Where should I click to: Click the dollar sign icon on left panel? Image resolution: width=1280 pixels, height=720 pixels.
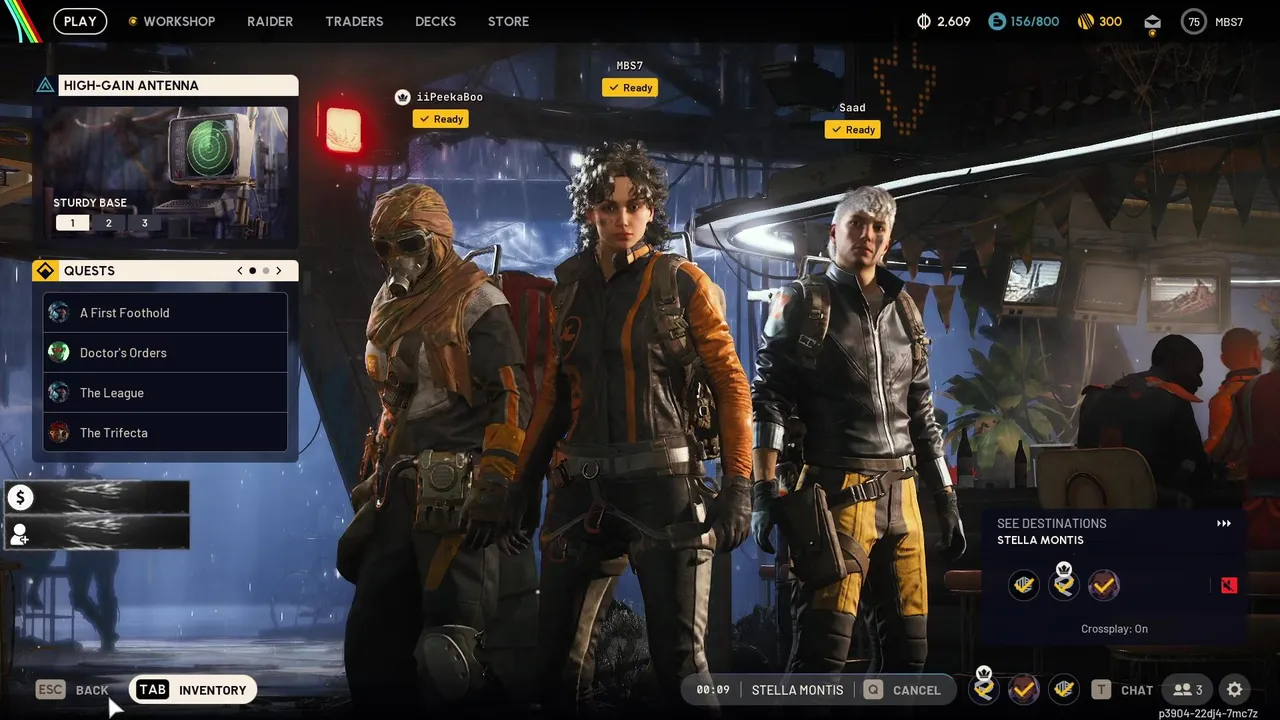point(20,498)
